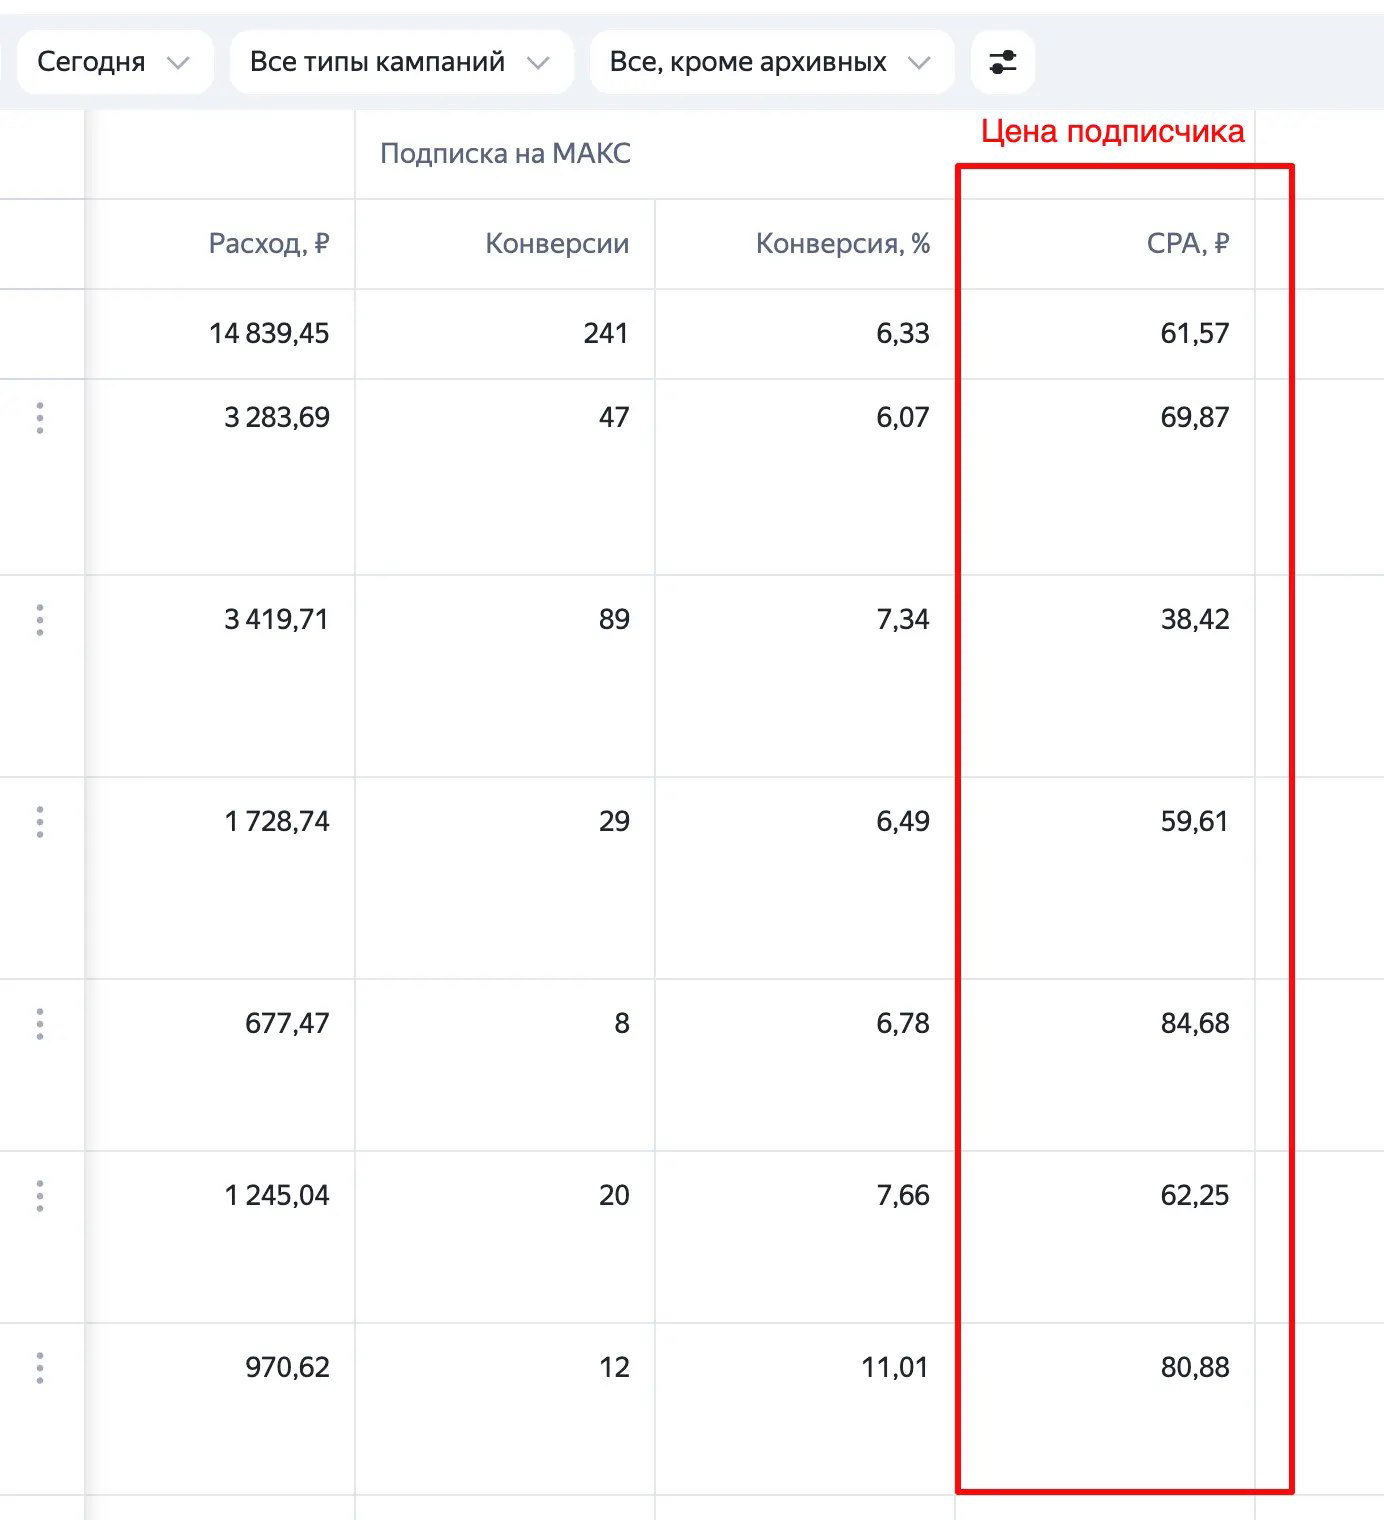Select the total expense 14 839,45 cell
1384x1520 pixels.
click(x=269, y=333)
